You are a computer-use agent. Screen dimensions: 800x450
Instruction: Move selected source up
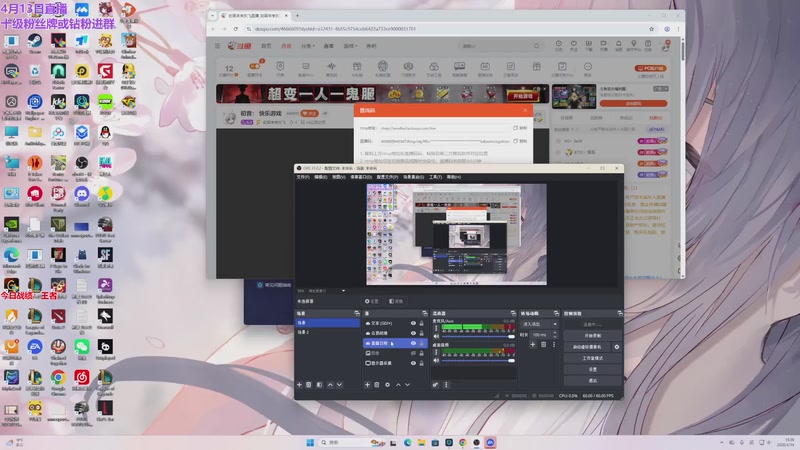pyautogui.click(x=398, y=385)
